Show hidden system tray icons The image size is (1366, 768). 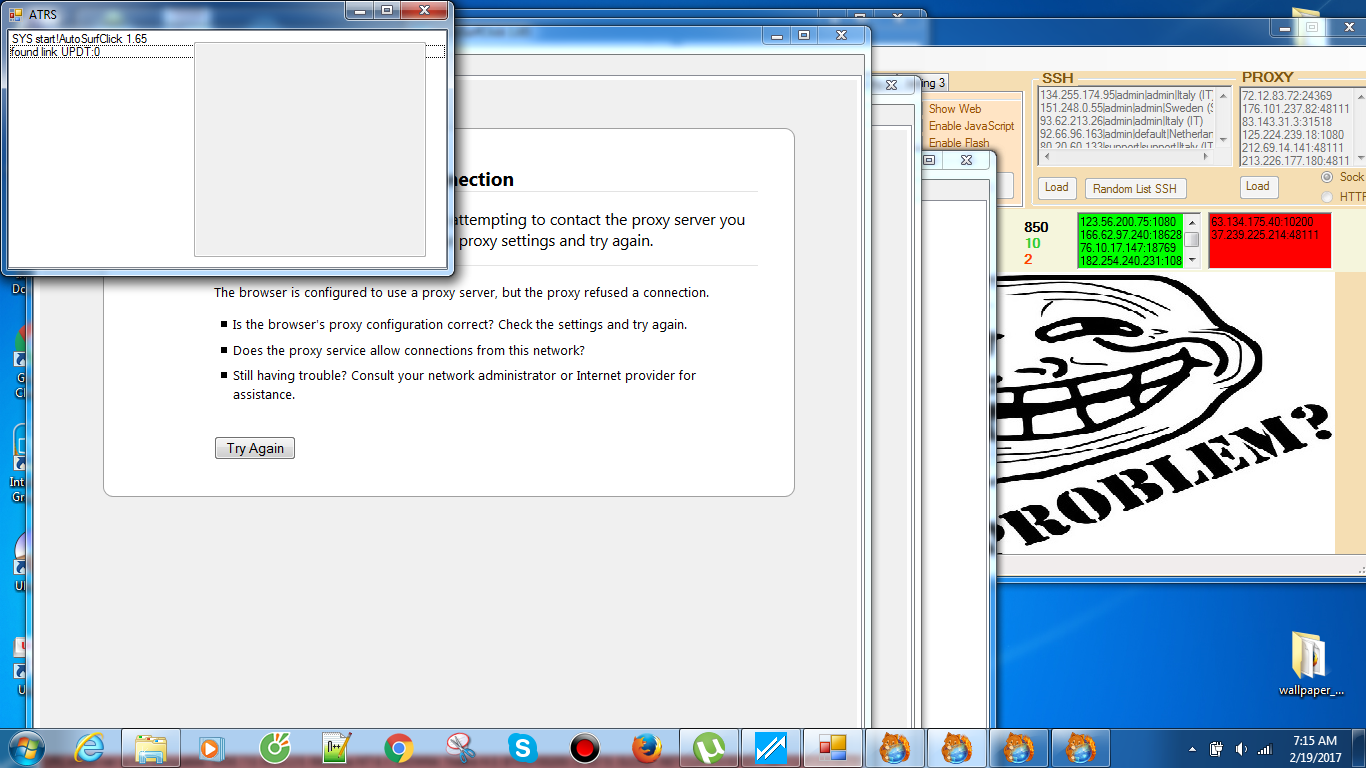[1192, 749]
